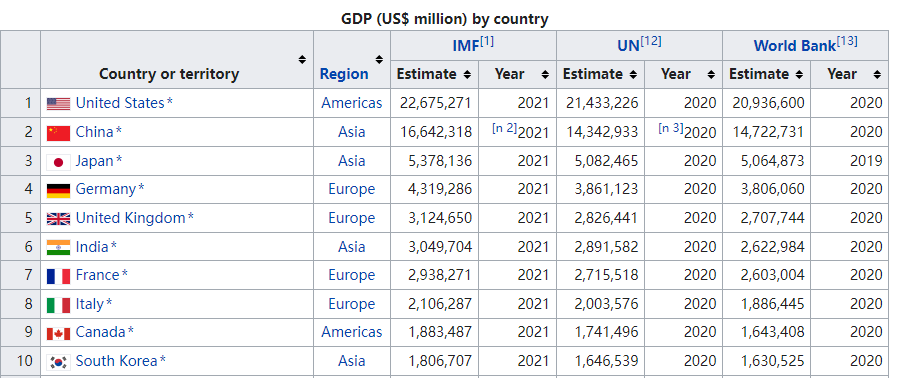The image size is (898, 378).
Task: Click the United States flag icon
Action: coord(58,104)
